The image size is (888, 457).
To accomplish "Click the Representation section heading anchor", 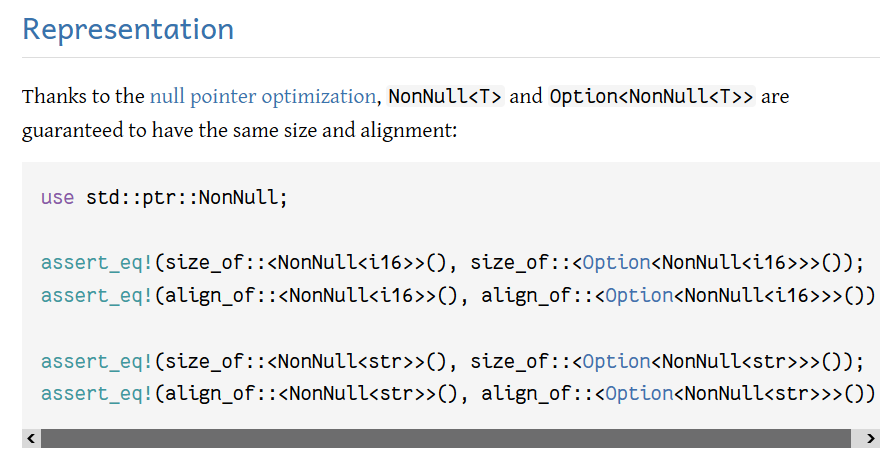I will click(x=128, y=29).
